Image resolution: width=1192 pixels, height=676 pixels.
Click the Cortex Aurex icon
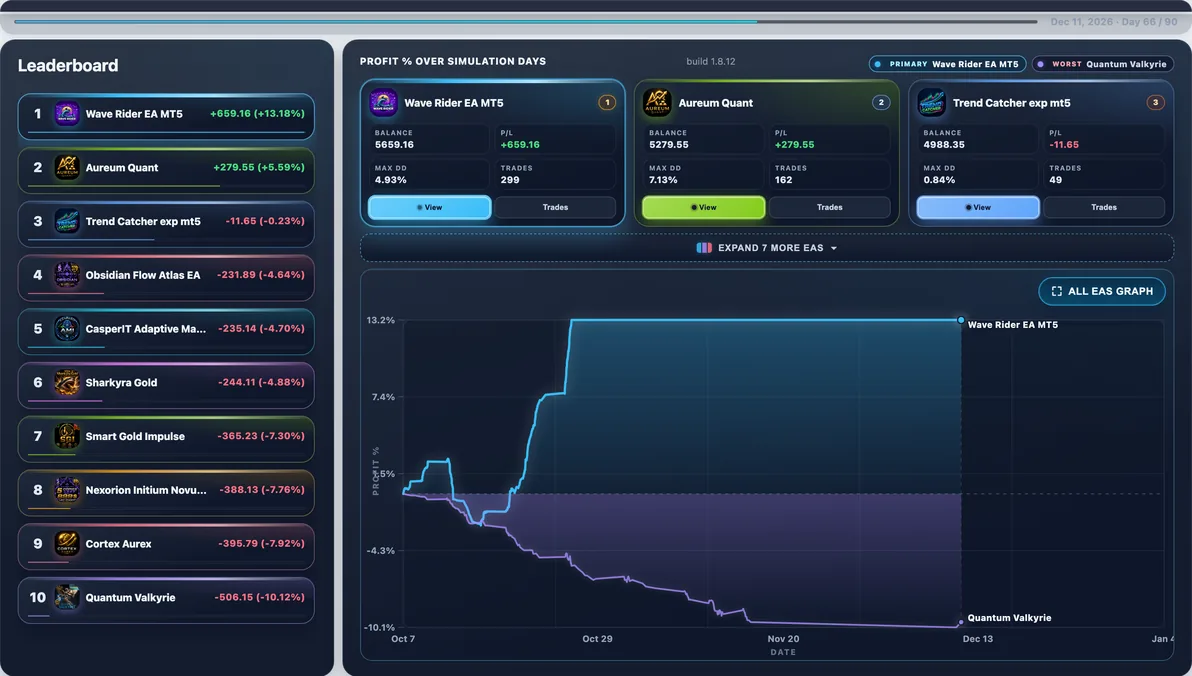click(67, 544)
